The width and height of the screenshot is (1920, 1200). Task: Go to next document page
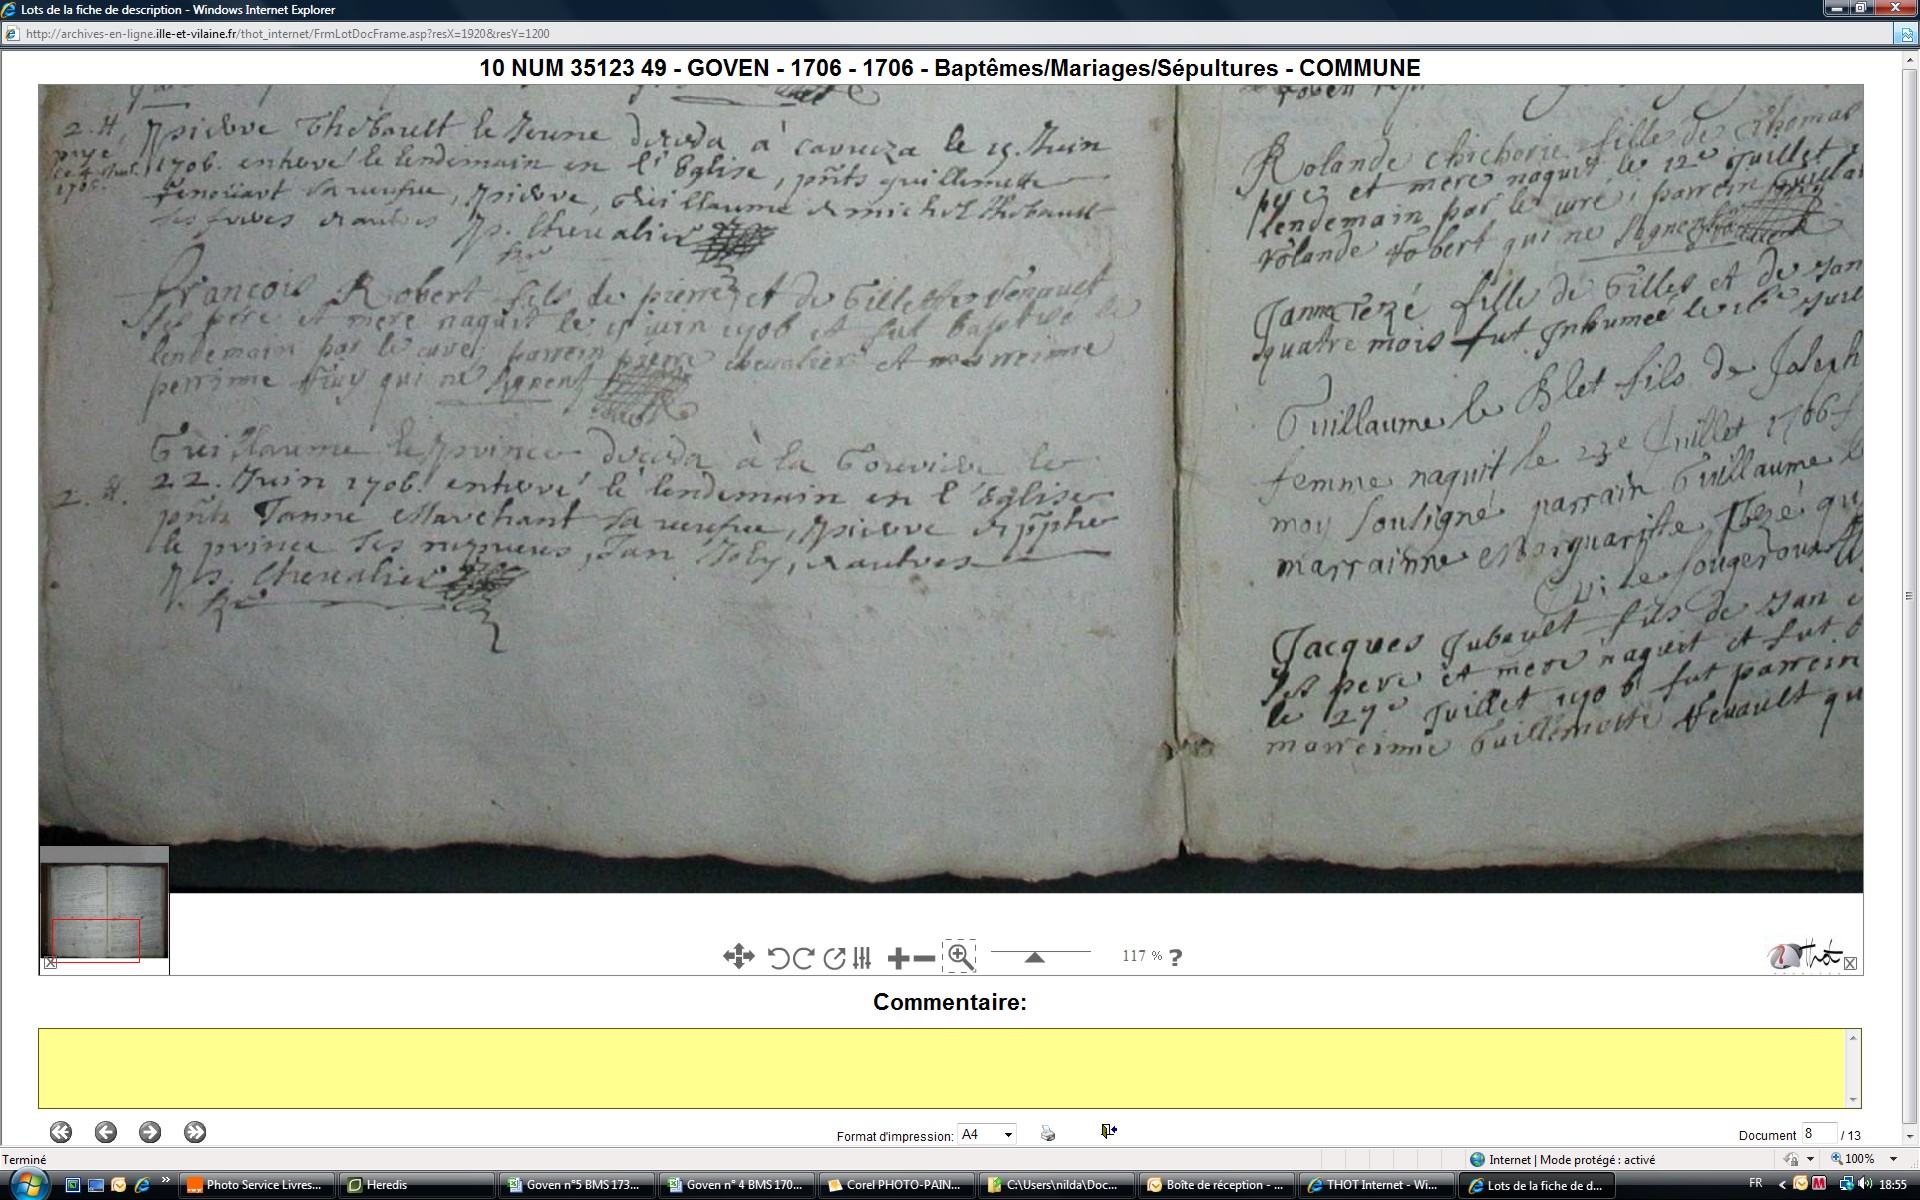tap(150, 1132)
